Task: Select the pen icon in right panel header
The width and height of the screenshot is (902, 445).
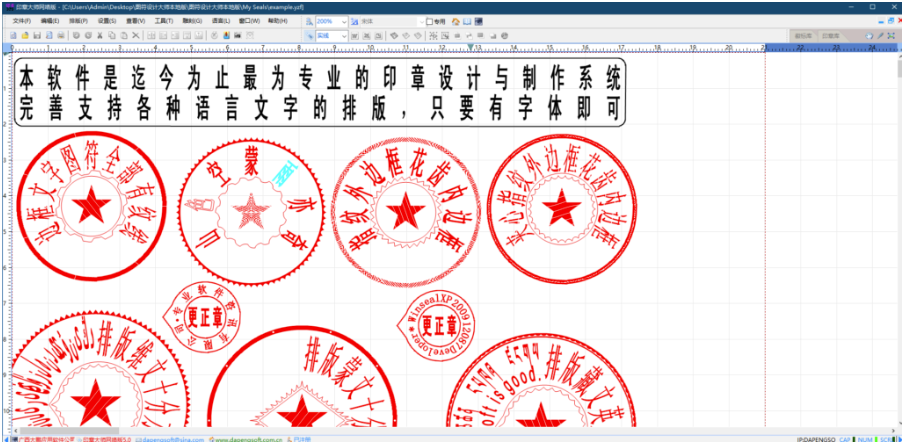Action: (880, 36)
